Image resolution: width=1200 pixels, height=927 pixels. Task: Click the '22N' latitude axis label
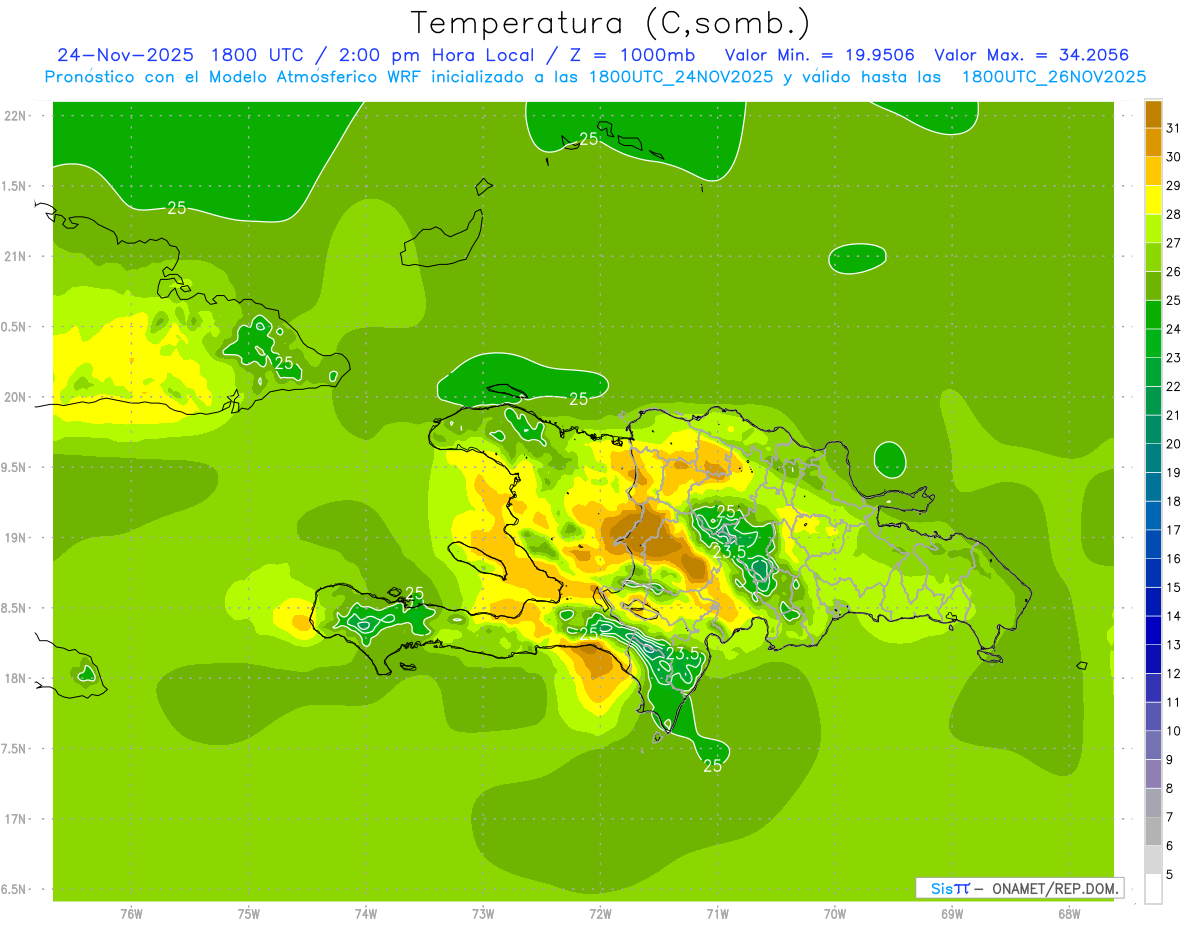click(x=16, y=116)
